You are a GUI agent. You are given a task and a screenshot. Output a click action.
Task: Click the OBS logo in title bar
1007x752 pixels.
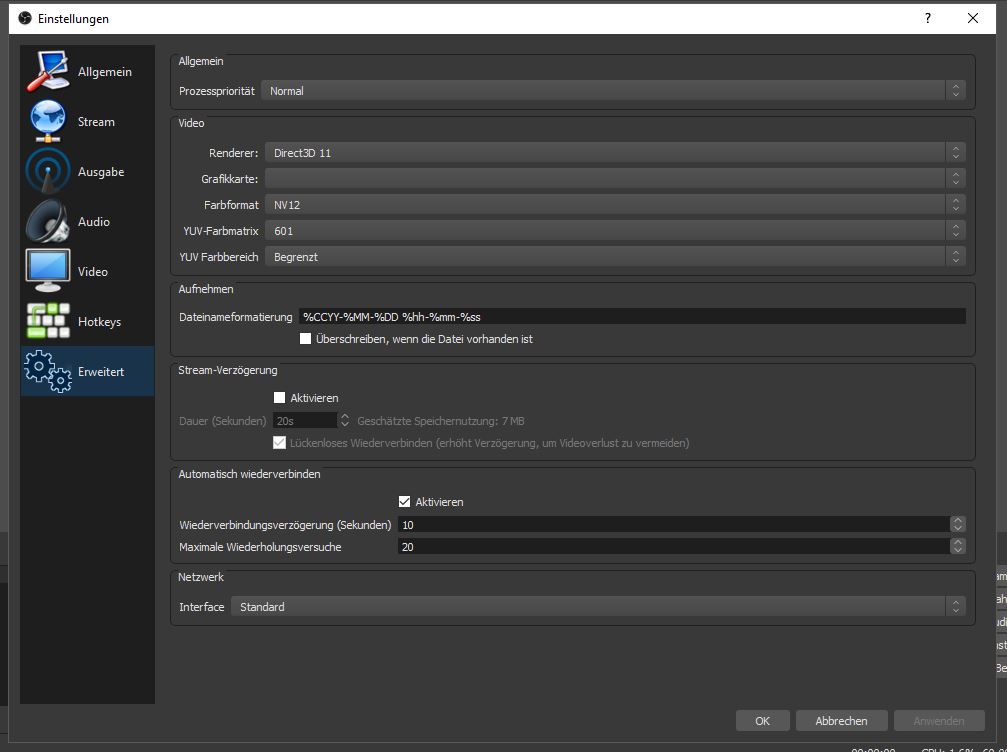pyautogui.click(x=25, y=18)
